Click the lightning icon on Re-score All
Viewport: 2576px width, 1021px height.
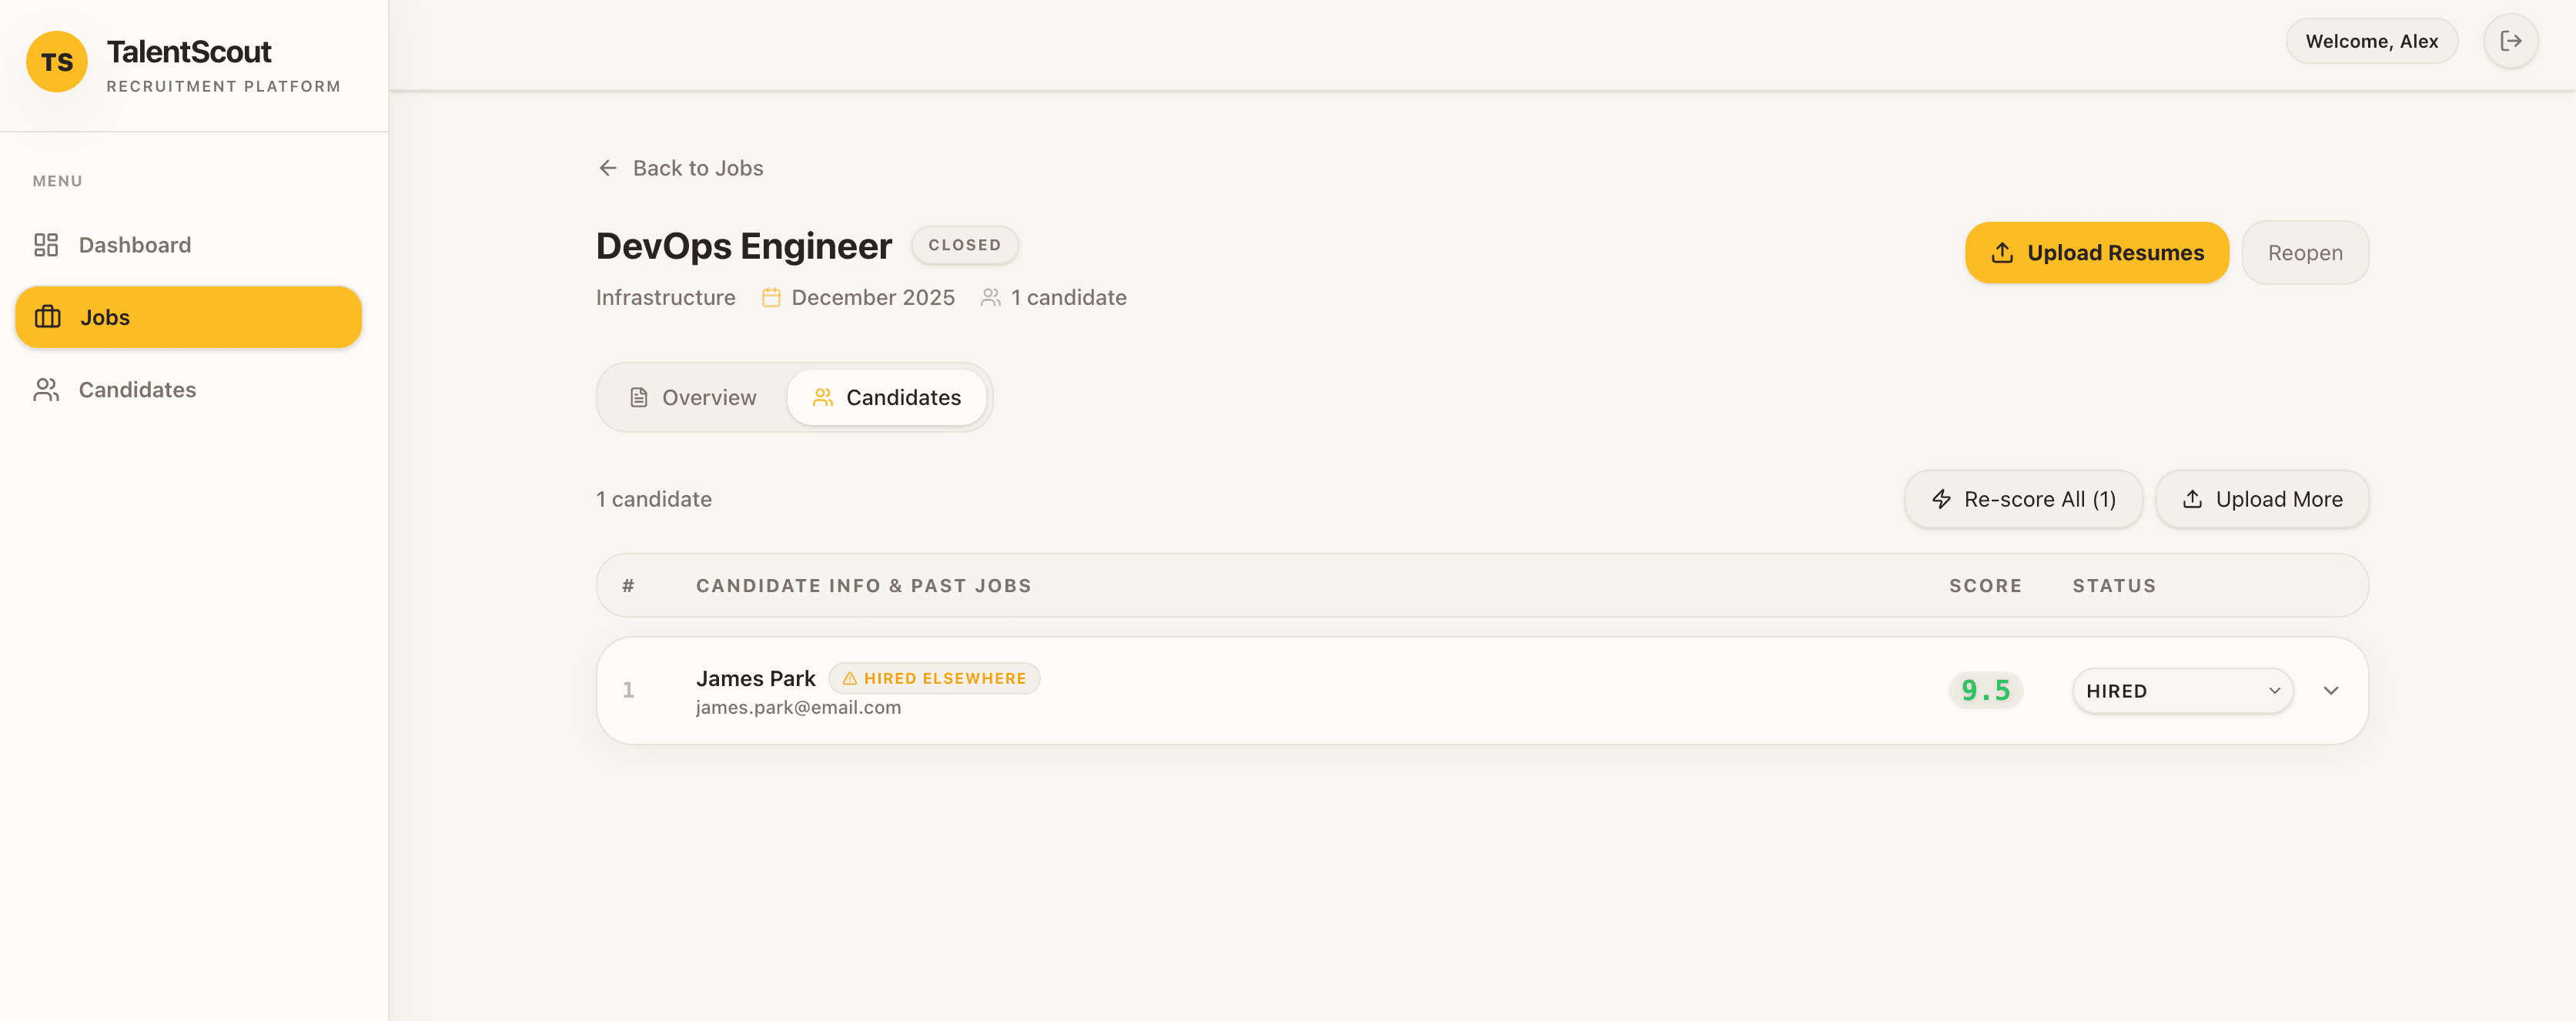click(1940, 499)
